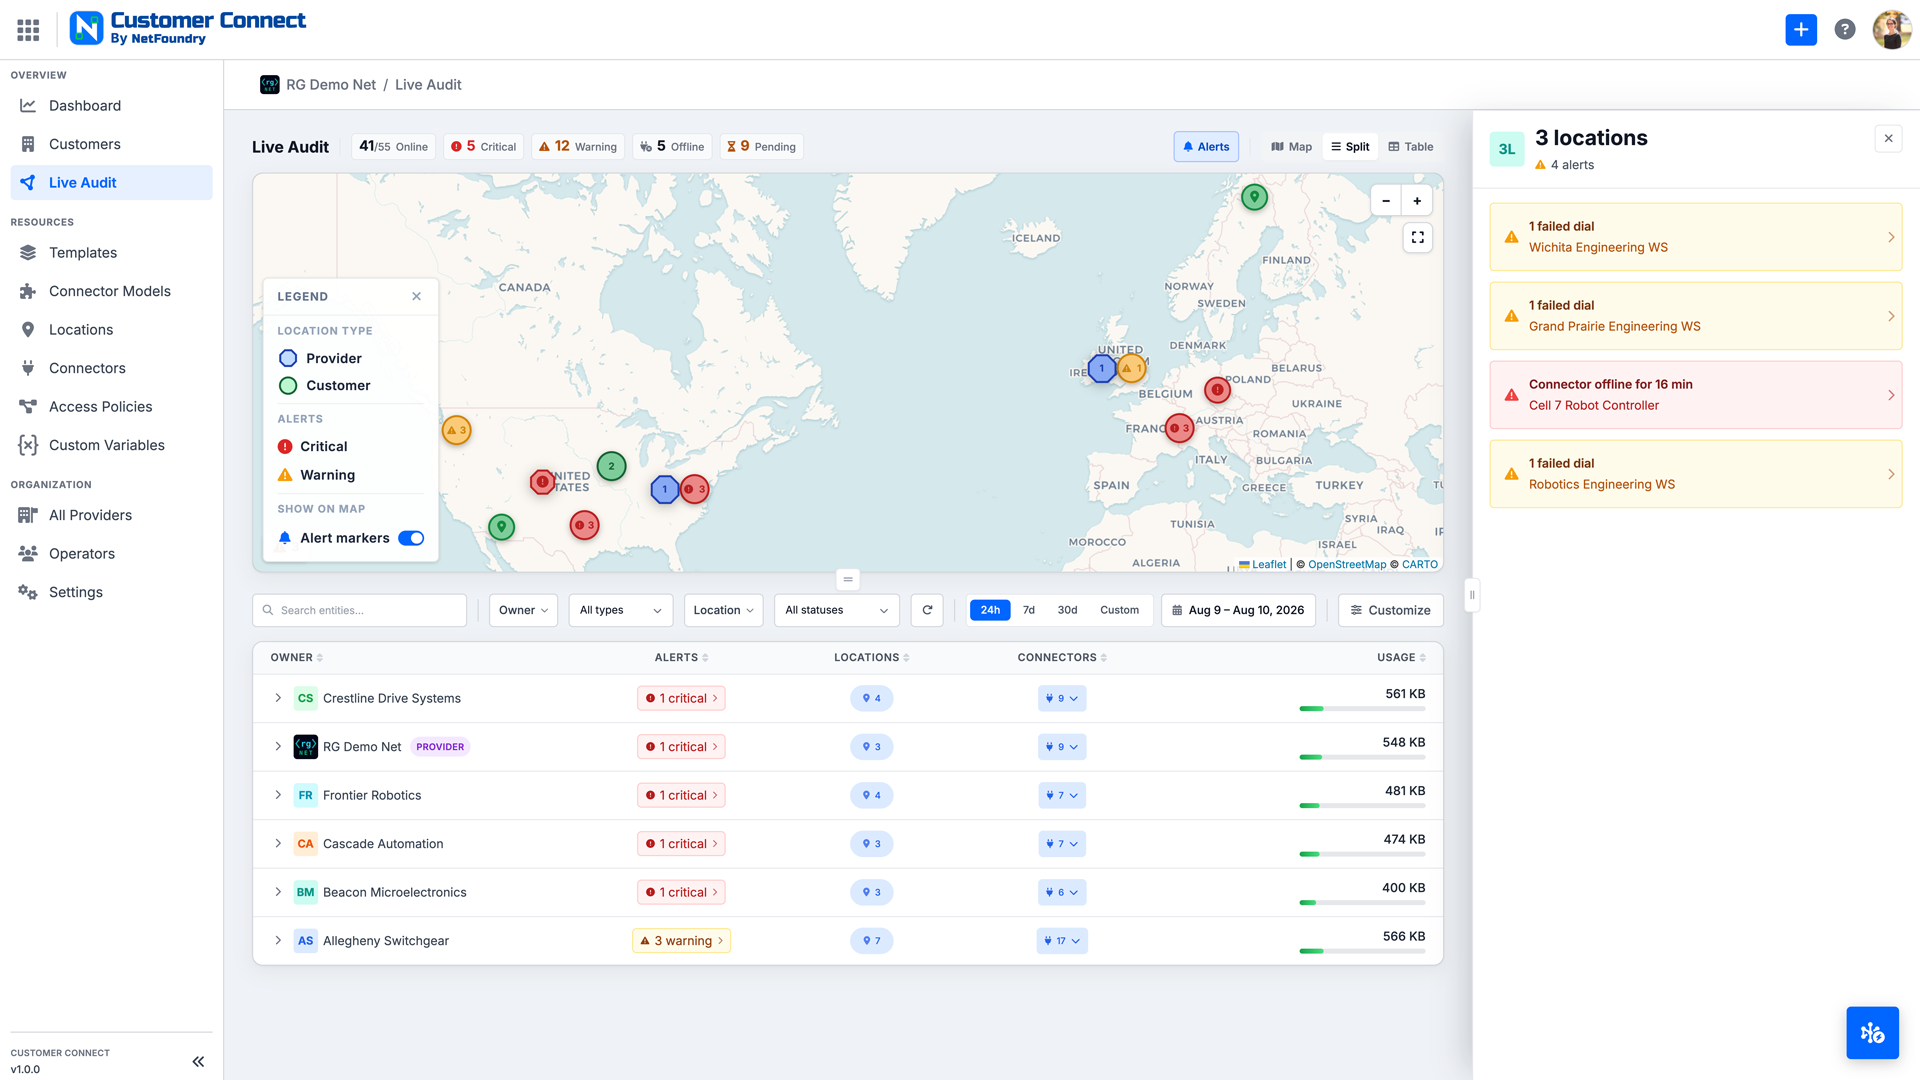Click the red critical marker near Poland
This screenshot has height=1080, width=1920.
click(x=1217, y=390)
